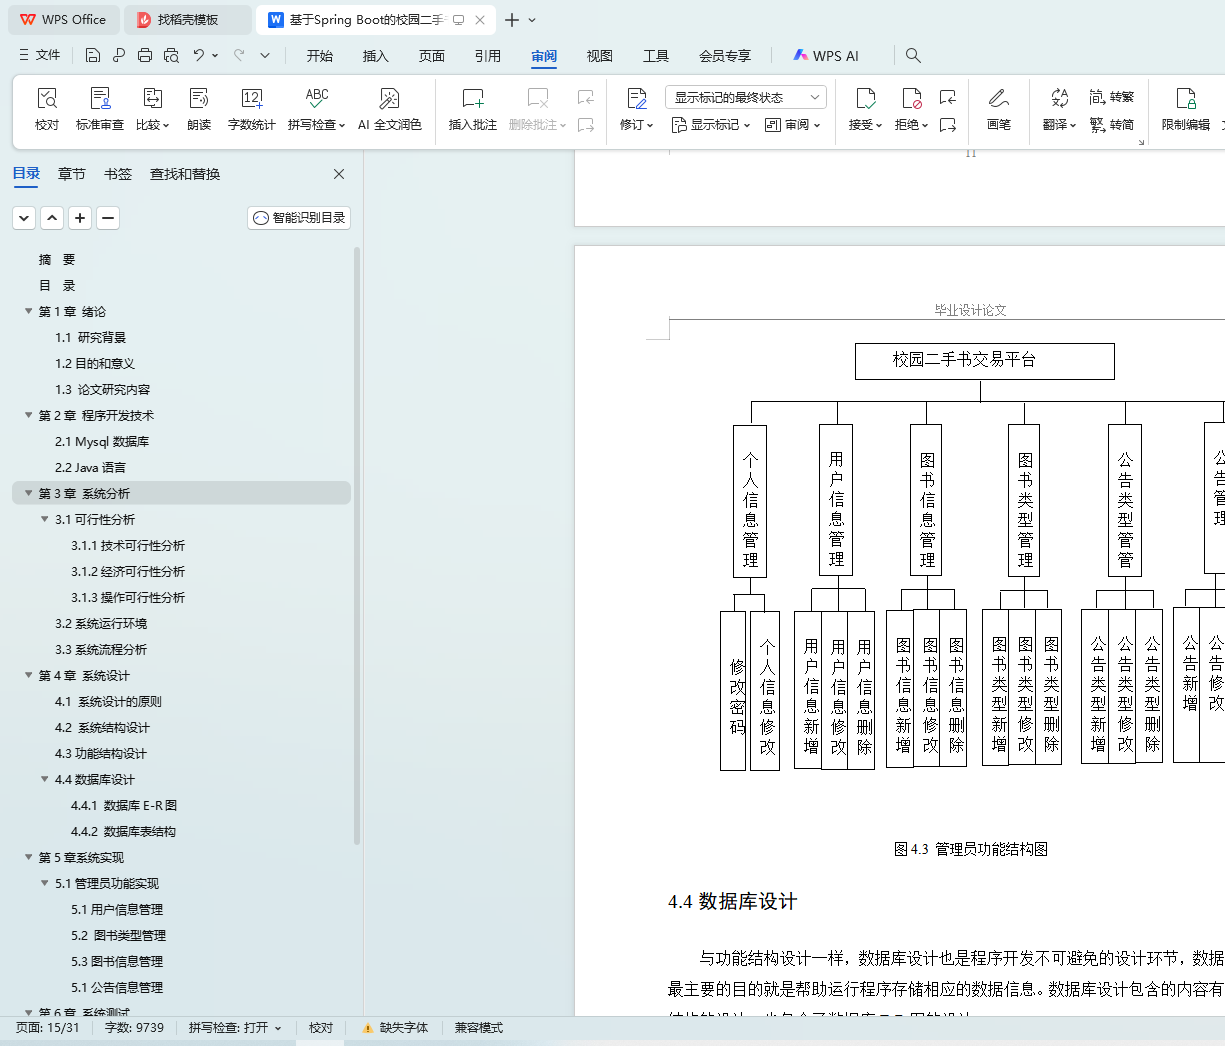Click the undo arrow icon
This screenshot has height=1046, width=1225.
(199, 55)
